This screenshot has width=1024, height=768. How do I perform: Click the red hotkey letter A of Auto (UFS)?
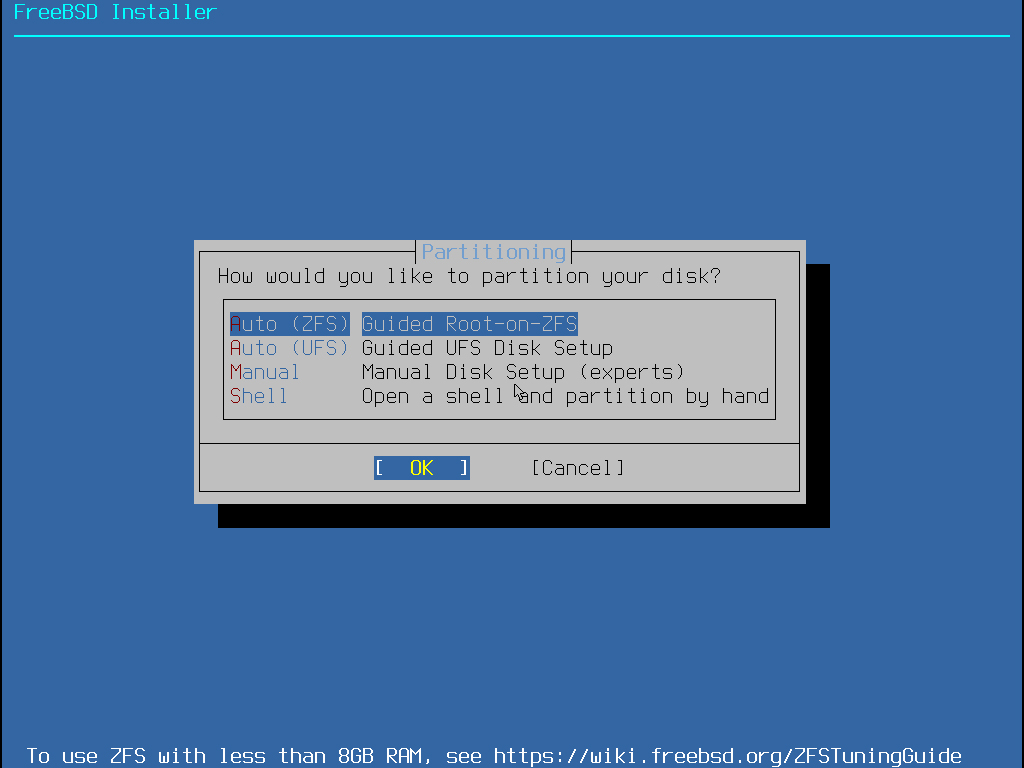coord(236,348)
